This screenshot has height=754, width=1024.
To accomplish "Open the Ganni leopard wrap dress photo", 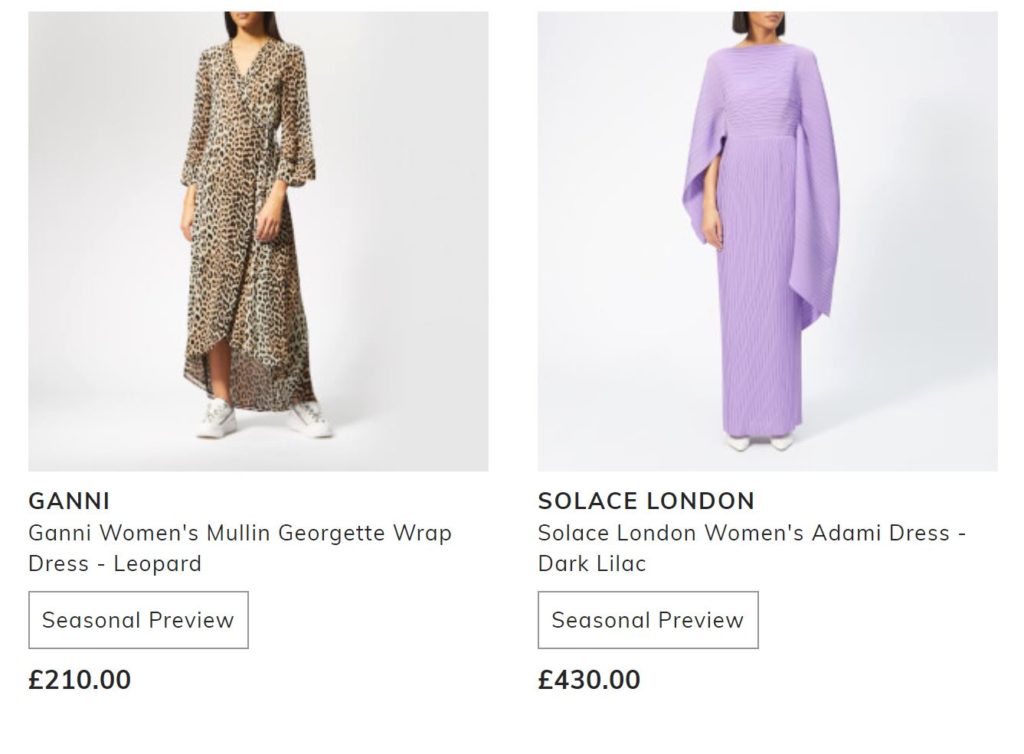I will [x=258, y=241].
